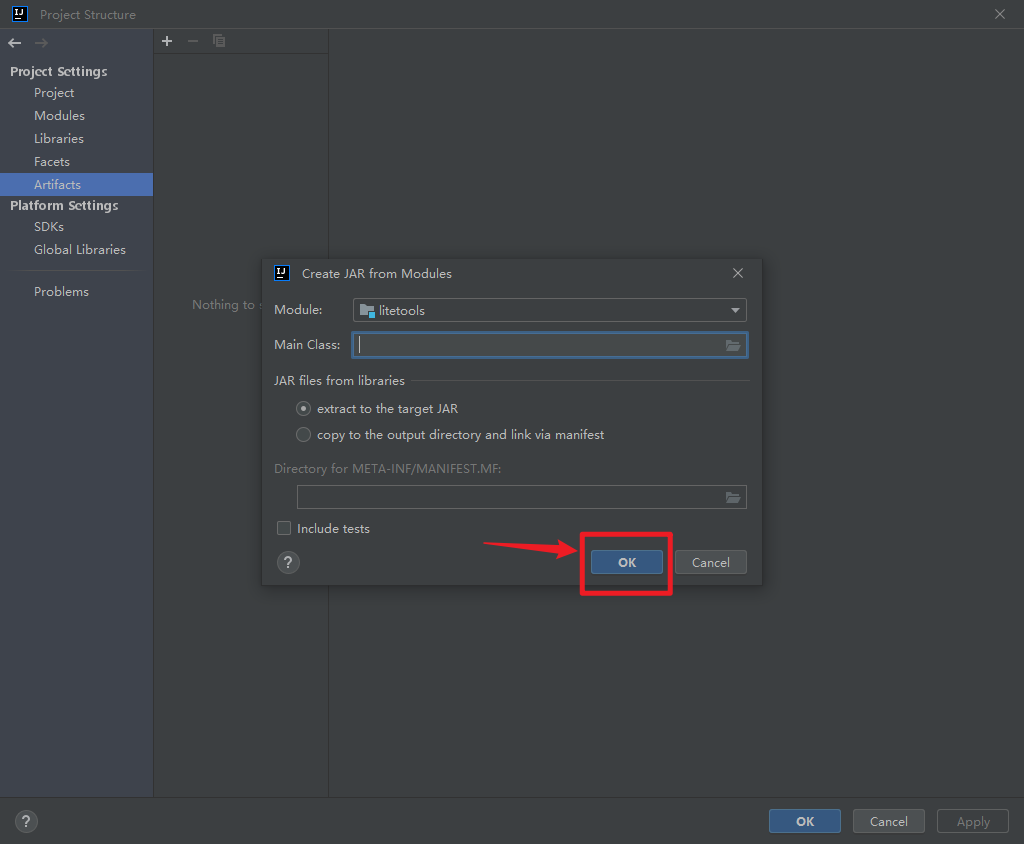Remove artifact with the minus icon
Viewport: 1024px width, 844px height.
click(193, 41)
